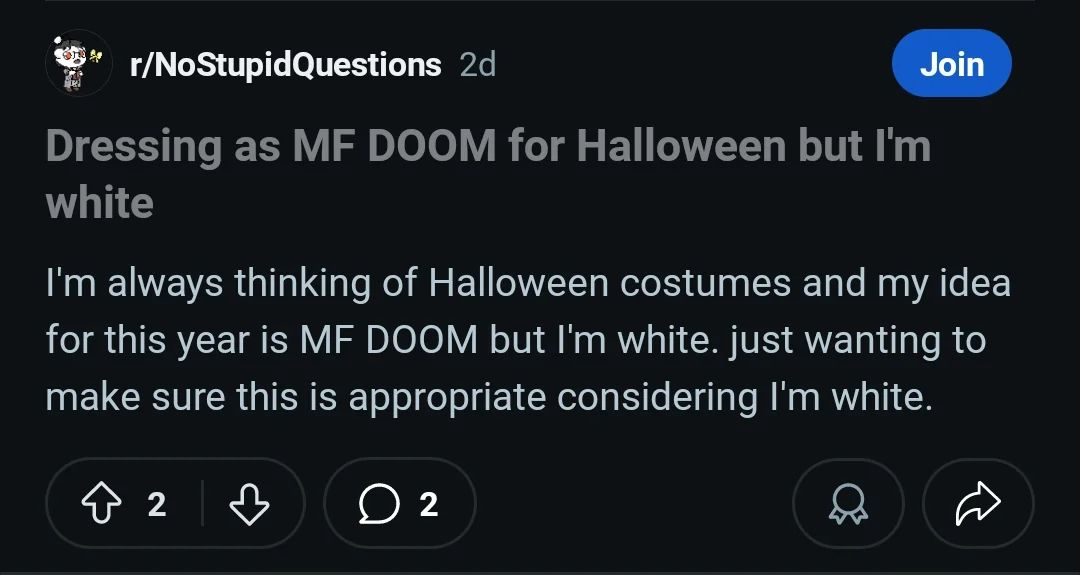
Task: Join the NoStupidQuestions community
Action: click(x=951, y=64)
